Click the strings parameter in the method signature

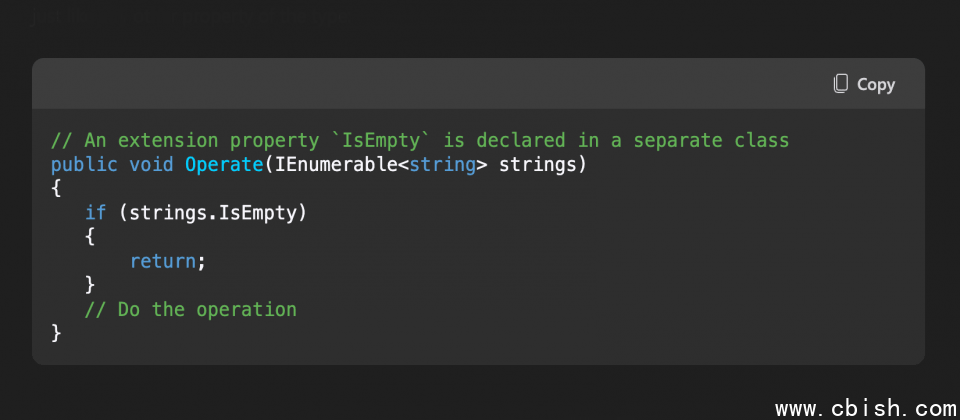point(537,165)
